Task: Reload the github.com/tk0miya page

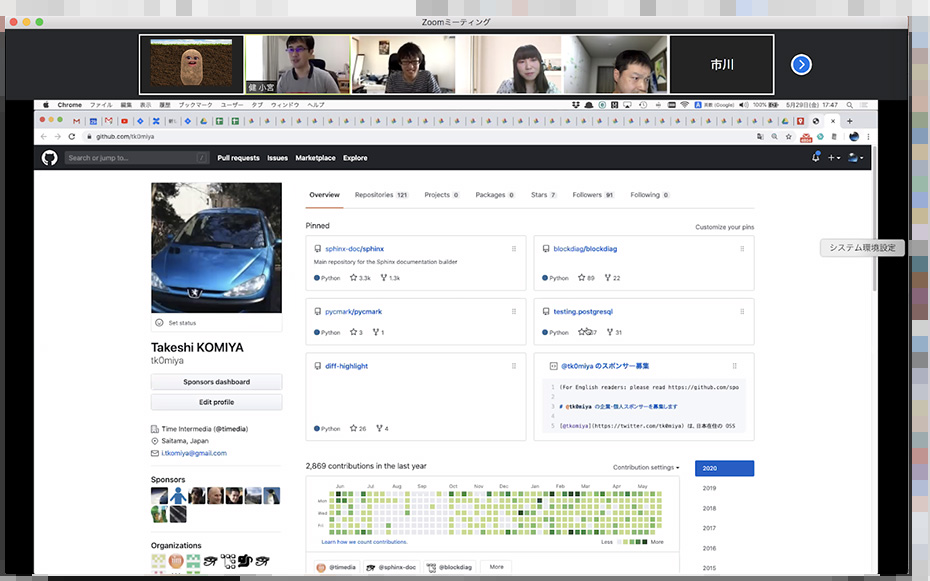Action: click(72, 136)
